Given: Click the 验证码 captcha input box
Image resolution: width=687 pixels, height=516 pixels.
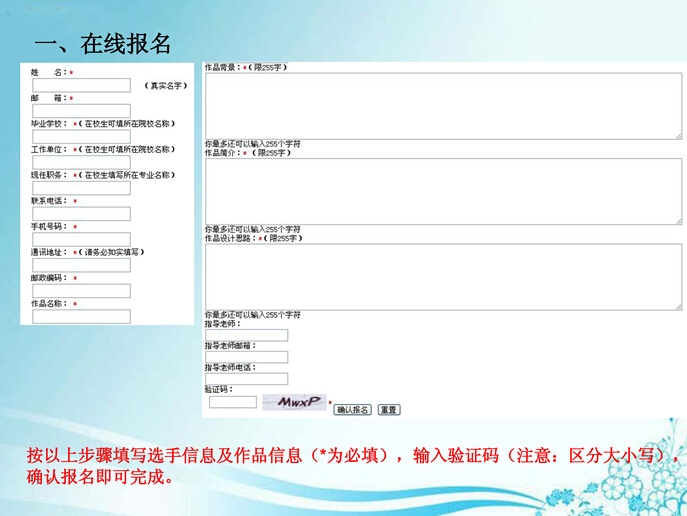Looking at the screenshot, I should 232,402.
